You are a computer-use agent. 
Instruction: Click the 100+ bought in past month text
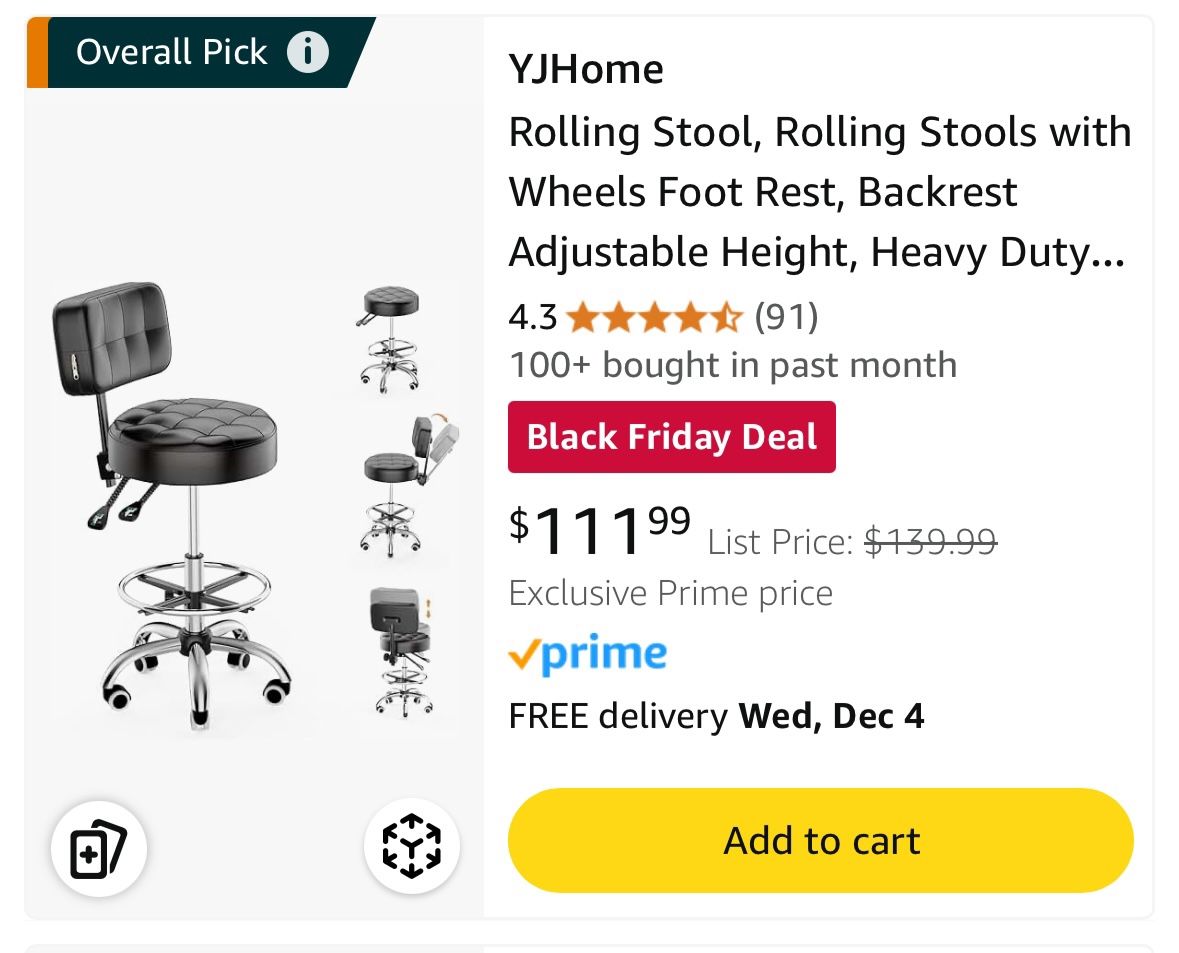point(732,364)
